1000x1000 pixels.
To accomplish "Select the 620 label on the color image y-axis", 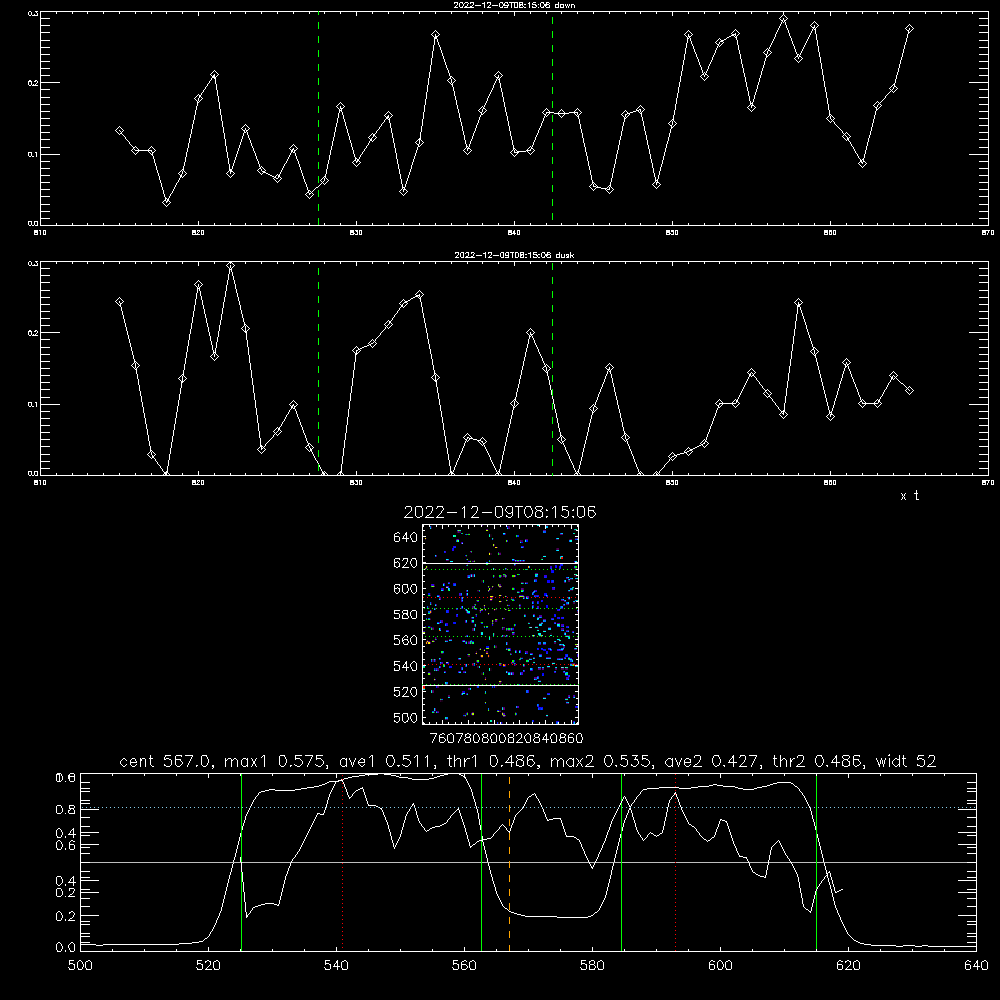I will tap(406, 563).
